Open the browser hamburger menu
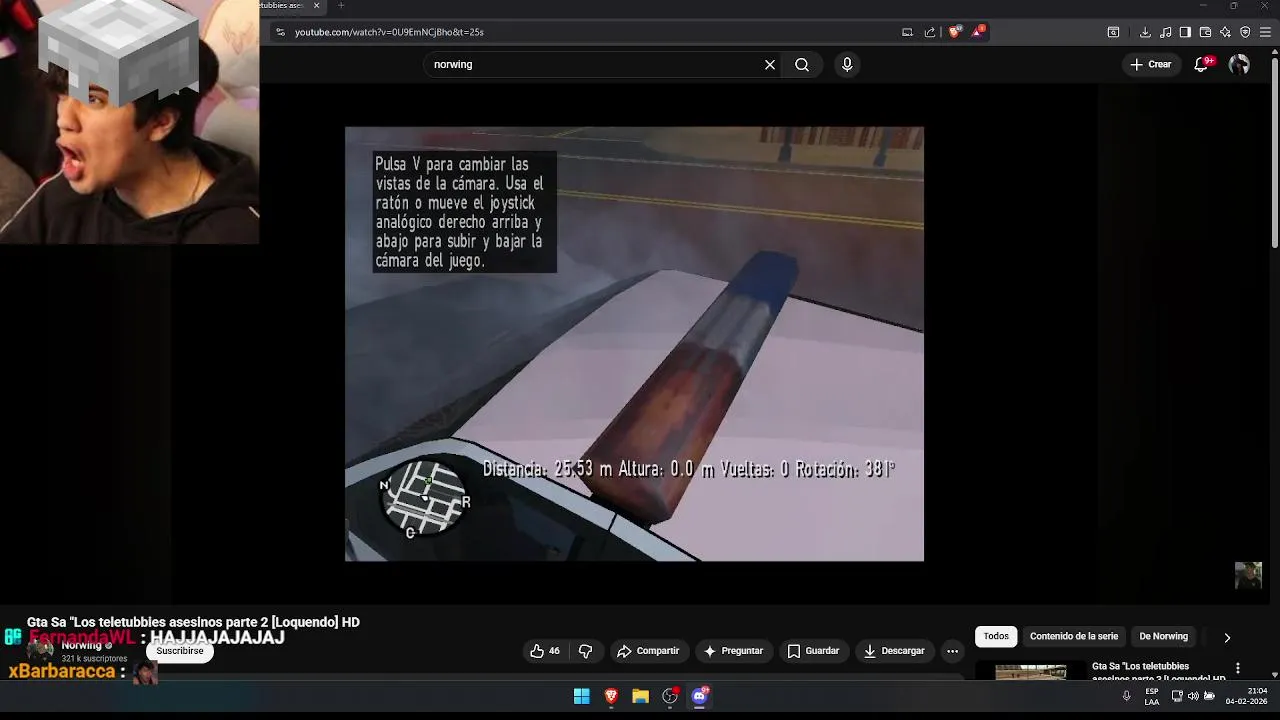Viewport: 1280px width, 720px height. pos(1265,32)
